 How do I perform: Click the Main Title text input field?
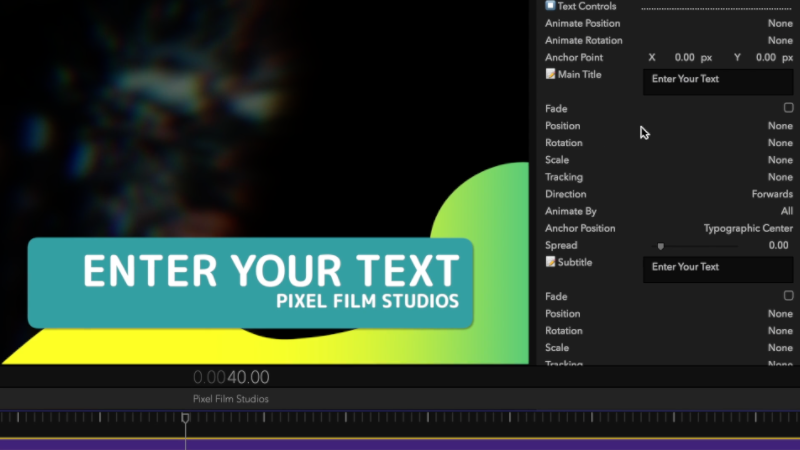pos(718,82)
